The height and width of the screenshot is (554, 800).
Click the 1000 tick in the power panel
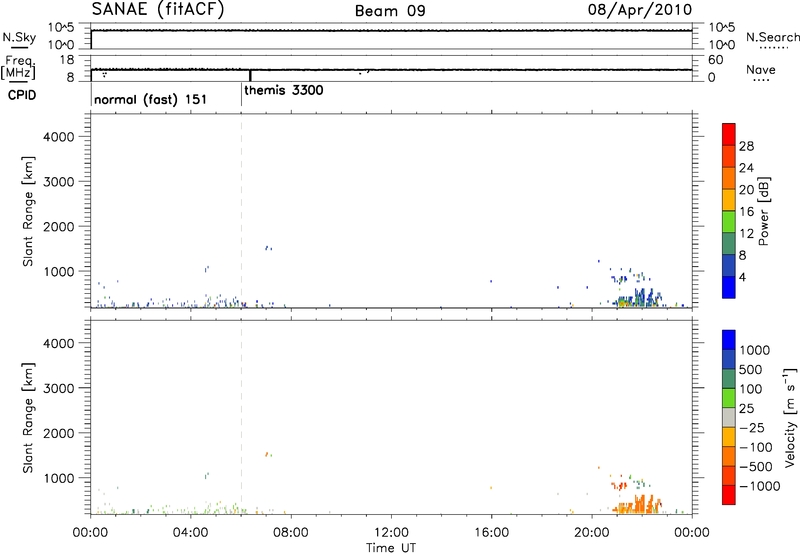(x=58, y=271)
